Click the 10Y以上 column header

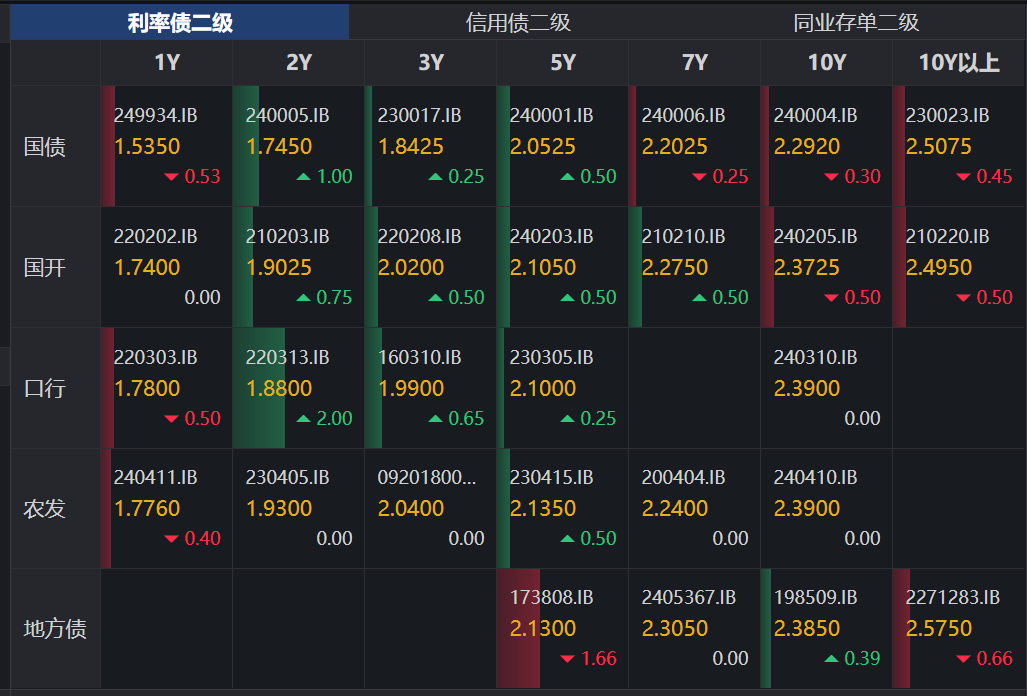(959, 63)
